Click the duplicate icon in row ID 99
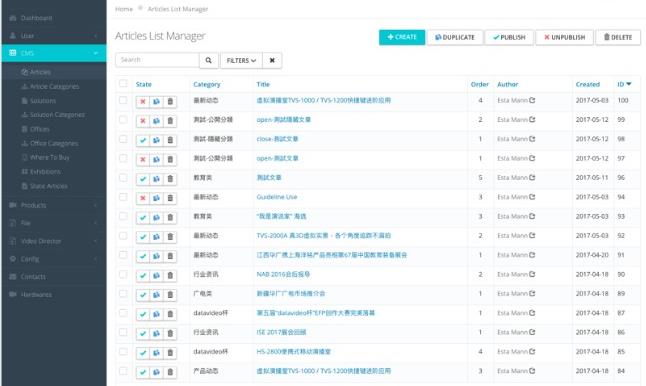The height and width of the screenshot is (386, 646). pos(156,121)
